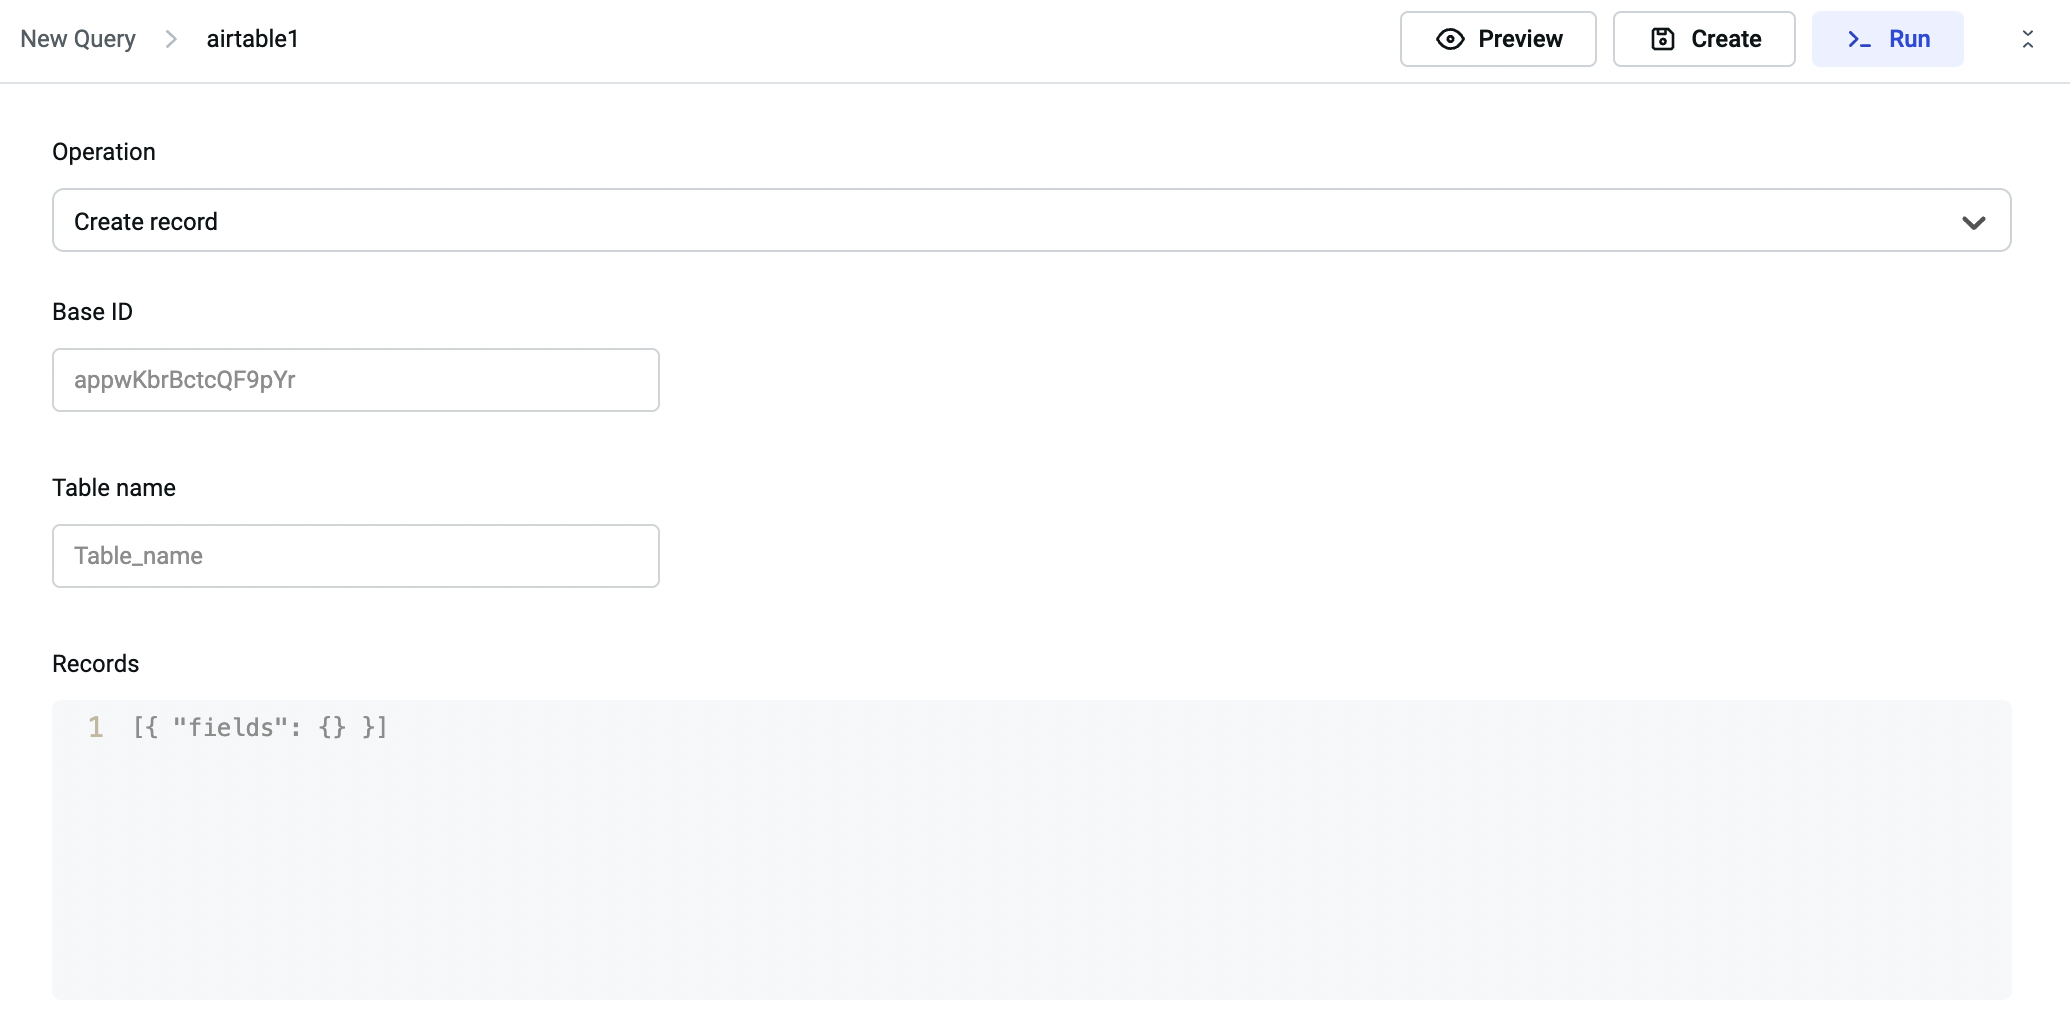Click the Base ID field label
Viewport: 2070px width, 1016px height.
click(92, 312)
